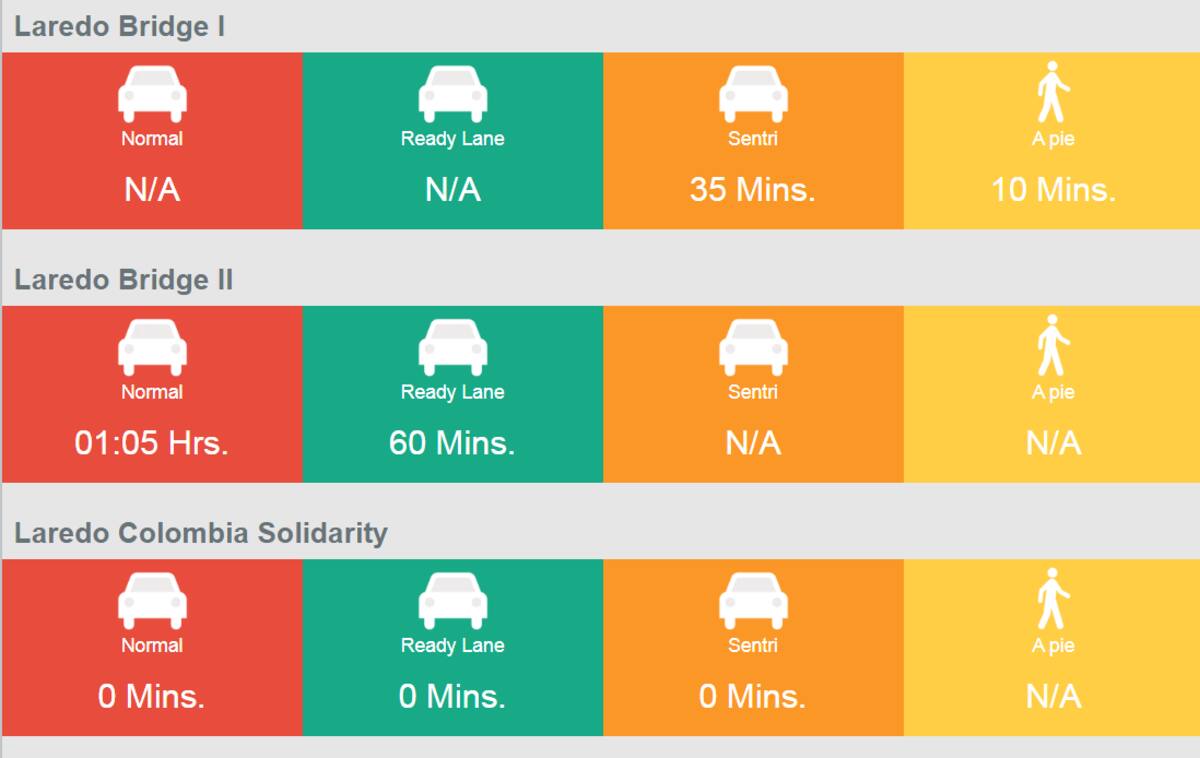Click the Normal car icon under Laredo Bridge I
The width and height of the screenshot is (1200, 758).
[152, 94]
